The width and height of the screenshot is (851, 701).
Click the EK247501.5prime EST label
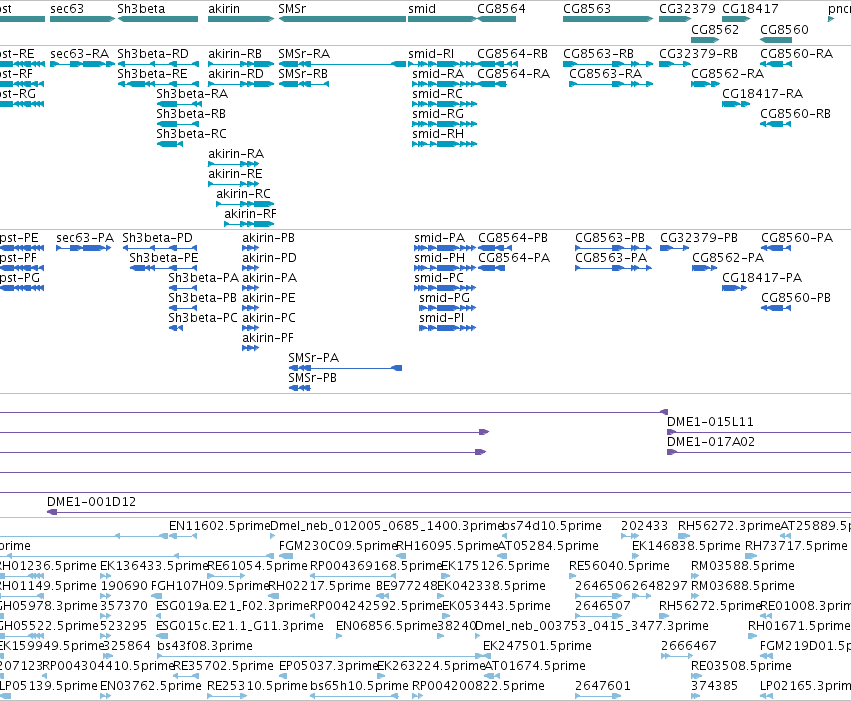click(537, 646)
